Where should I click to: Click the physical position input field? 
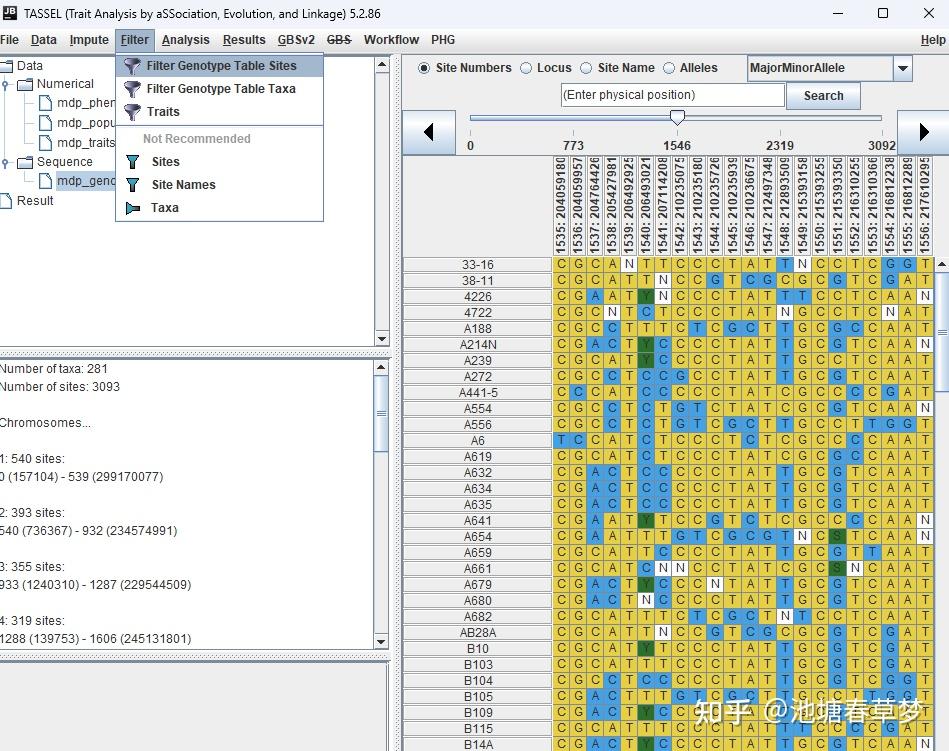[x=672, y=95]
